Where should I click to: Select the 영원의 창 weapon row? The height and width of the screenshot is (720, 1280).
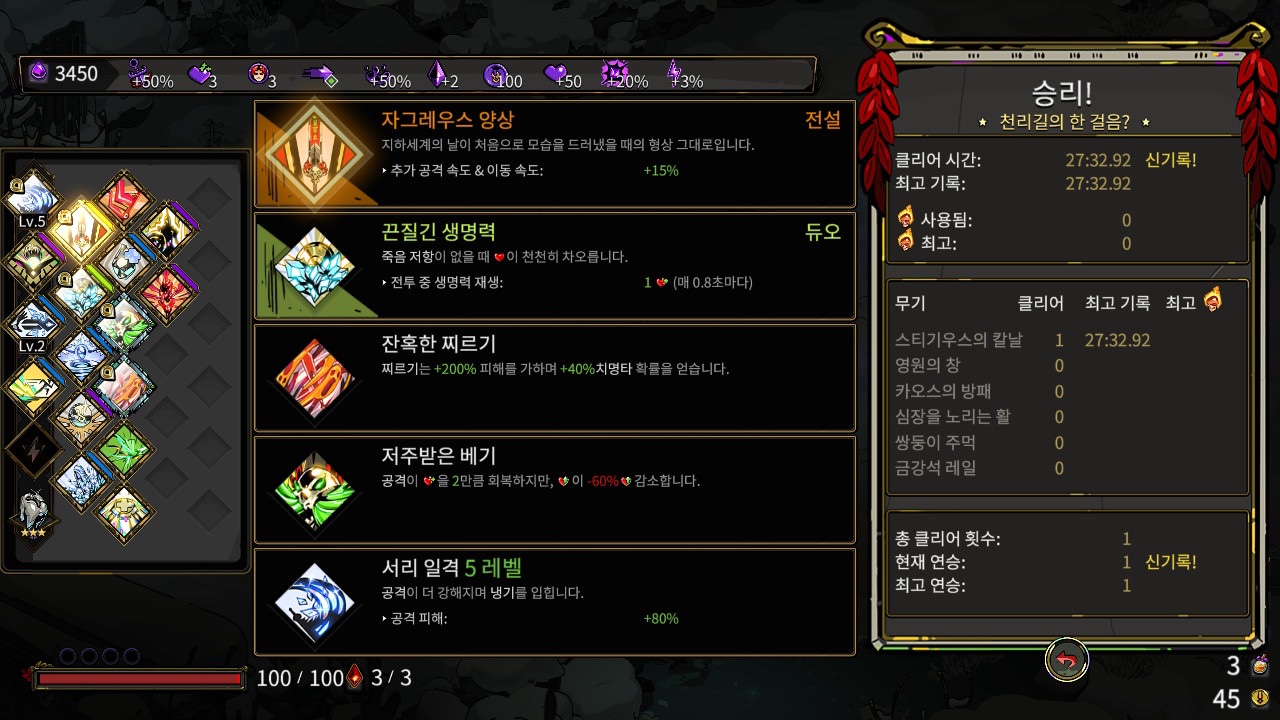coord(1067,366)
